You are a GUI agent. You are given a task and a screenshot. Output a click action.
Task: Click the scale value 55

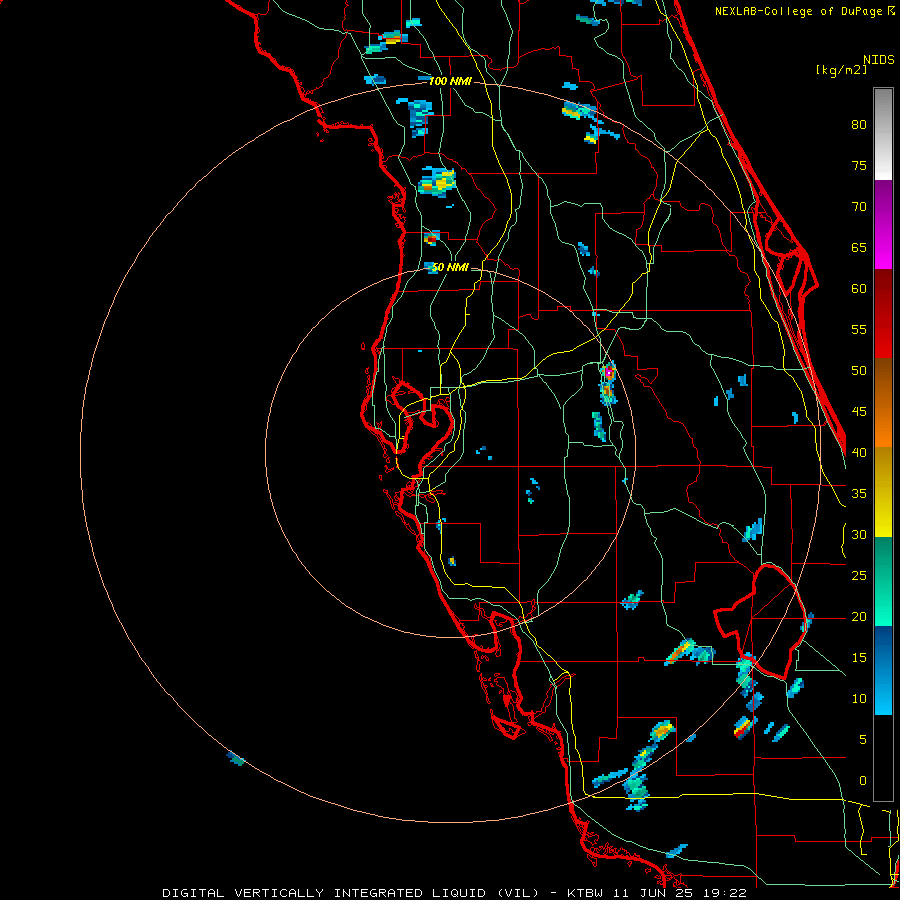(x=859, y=330)
